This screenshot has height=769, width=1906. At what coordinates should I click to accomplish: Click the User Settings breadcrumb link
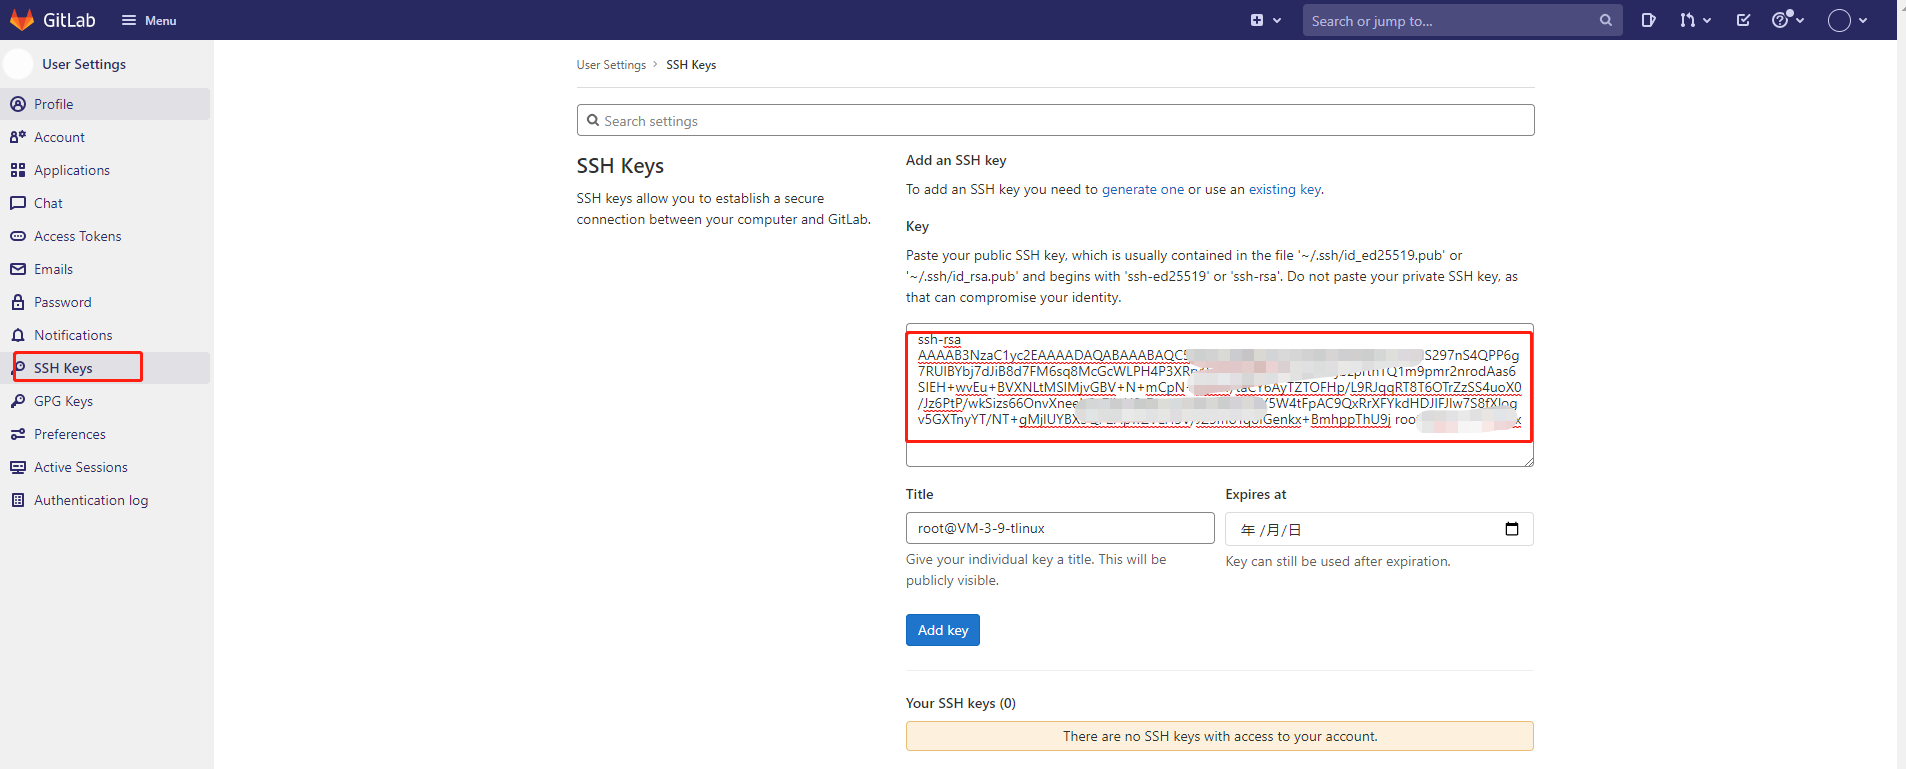pyautogui.click(x=611, y=65)
